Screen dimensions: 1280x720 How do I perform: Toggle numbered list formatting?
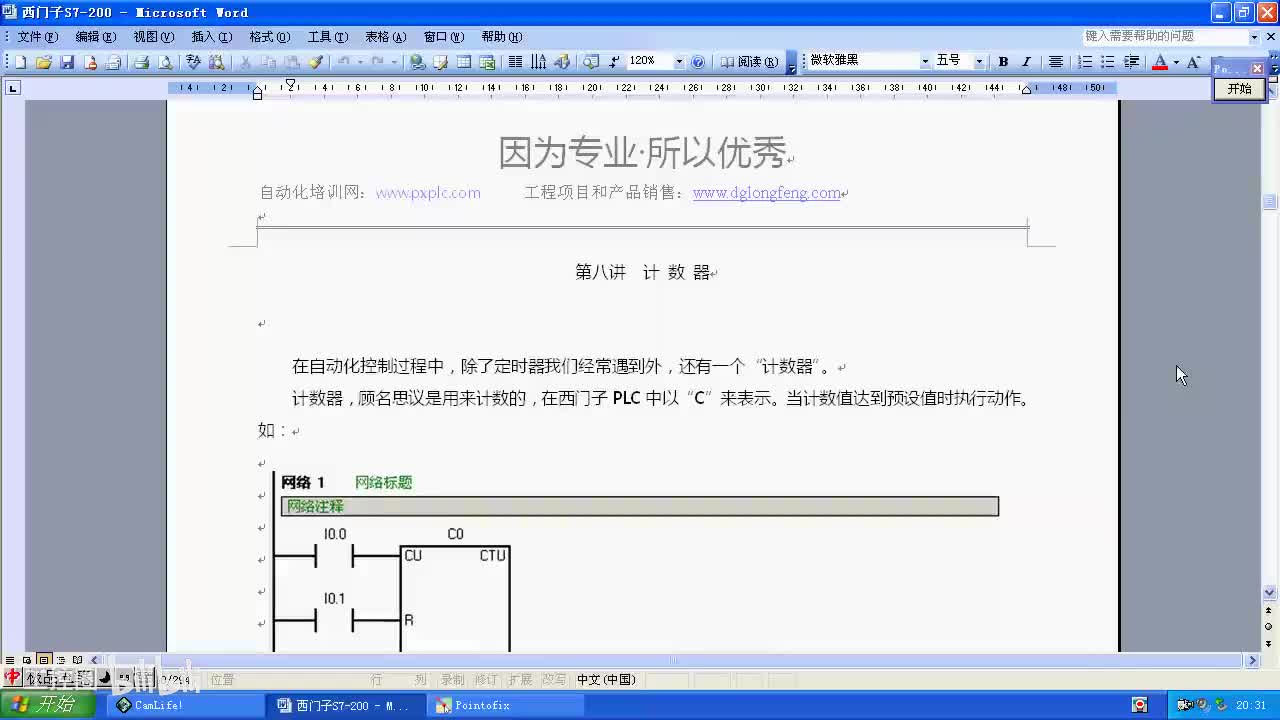pyautogui.click(x=1085, y=62)
